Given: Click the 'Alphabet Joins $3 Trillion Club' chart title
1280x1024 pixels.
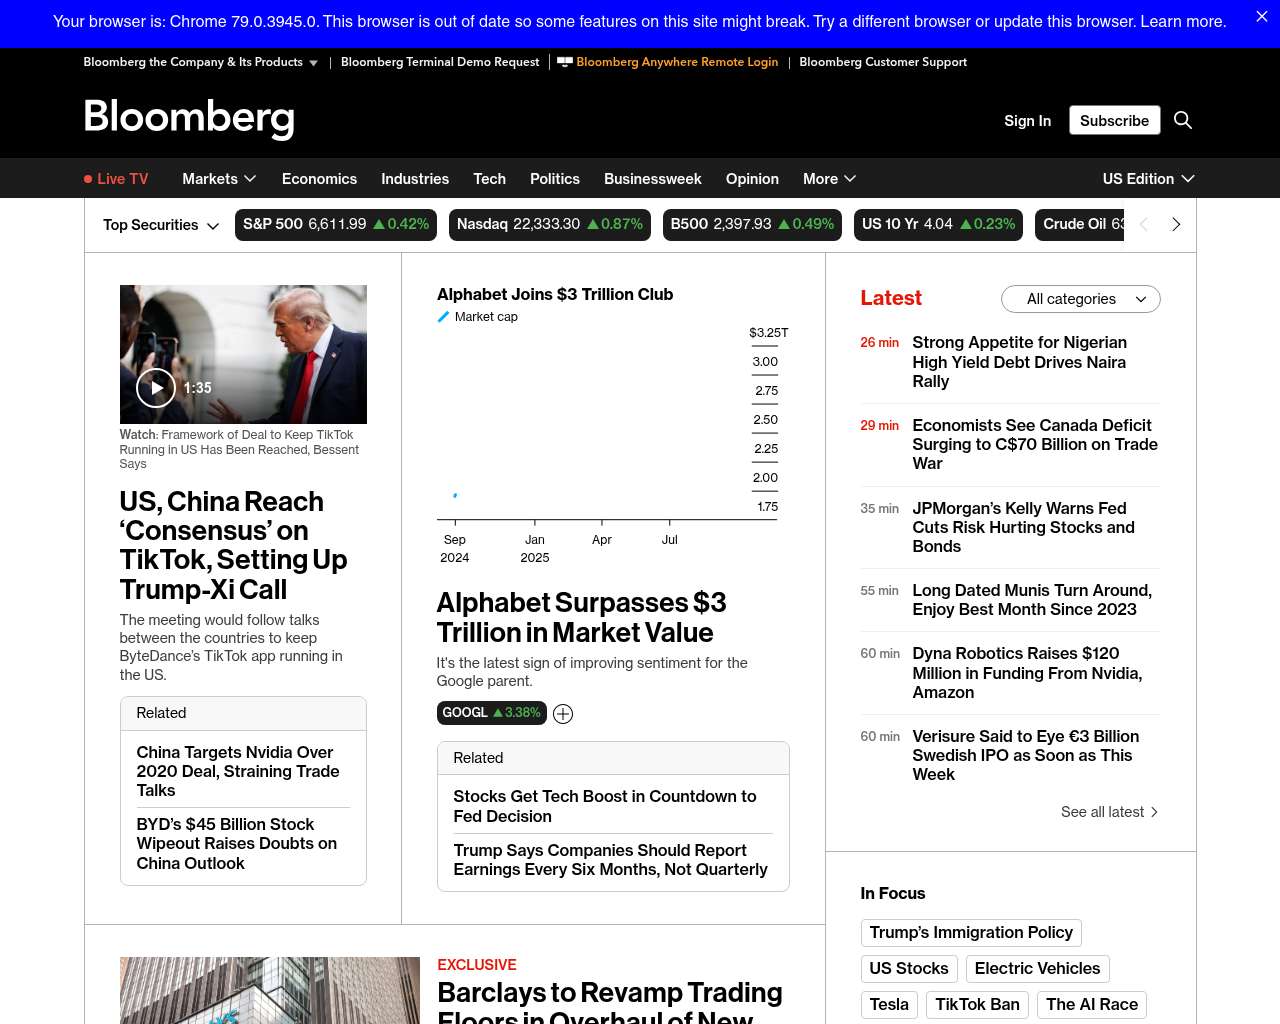Looking at the screenshot, I should point(555,294).
